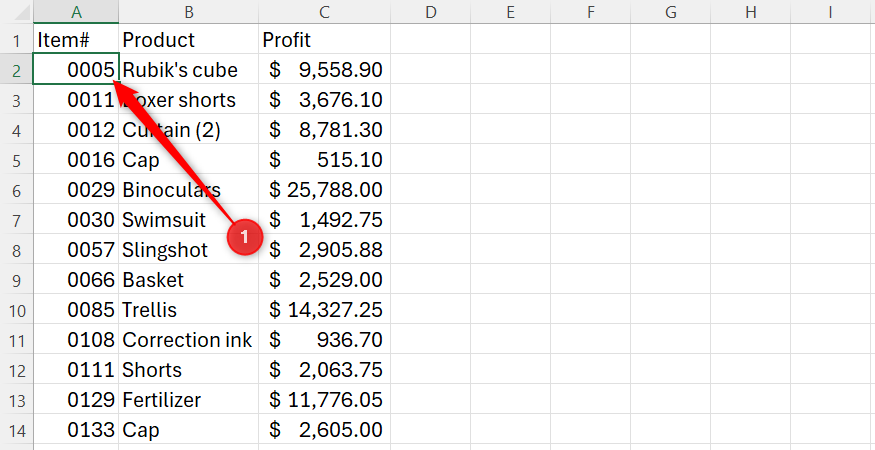875x450 pixels.
Task: Select row 6 header
Action: (17, 190)
